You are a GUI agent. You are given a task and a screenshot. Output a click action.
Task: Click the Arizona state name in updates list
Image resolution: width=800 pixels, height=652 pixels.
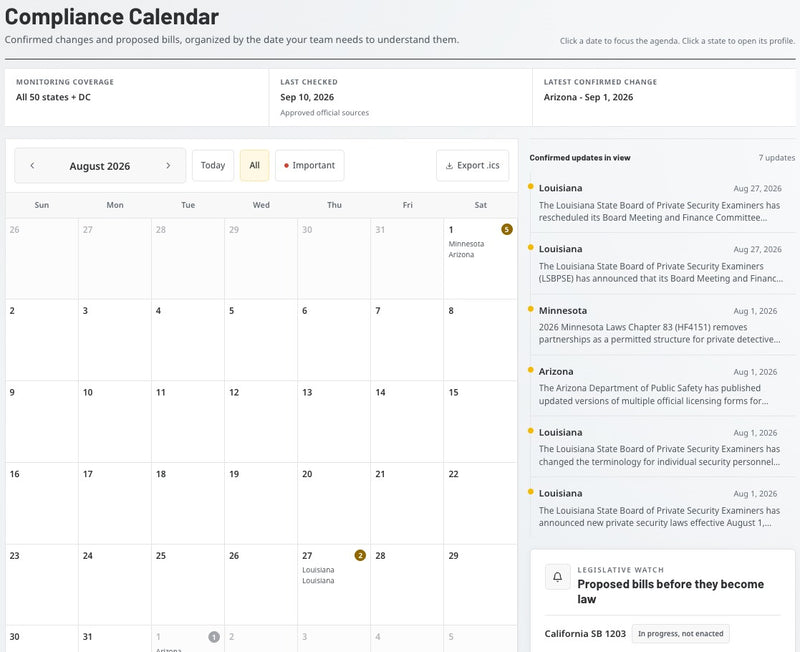pyautogui.click(x=556, y=371)
